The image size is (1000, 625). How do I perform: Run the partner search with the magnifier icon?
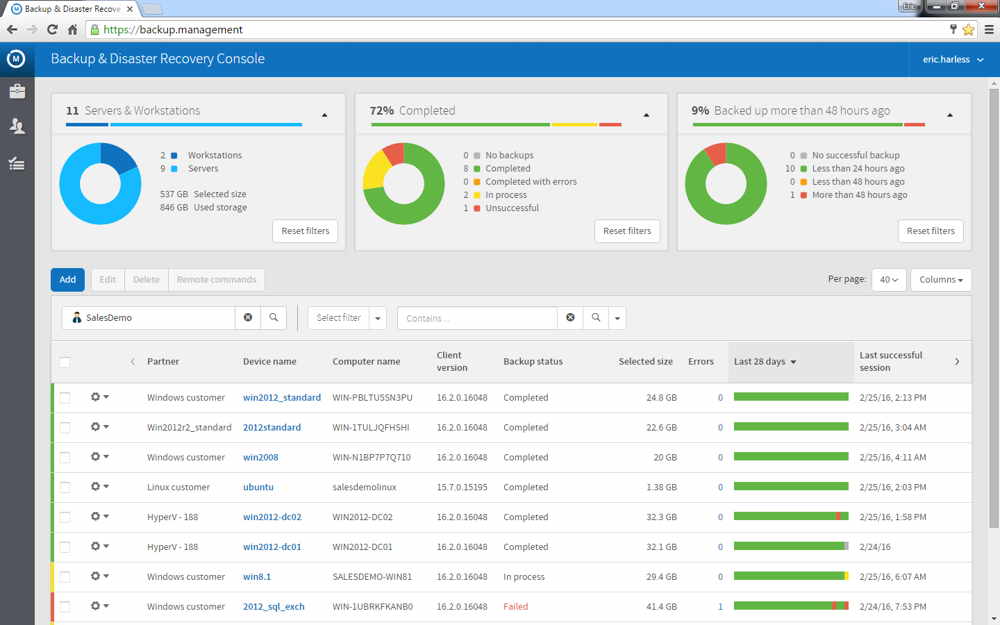(273, 317)
